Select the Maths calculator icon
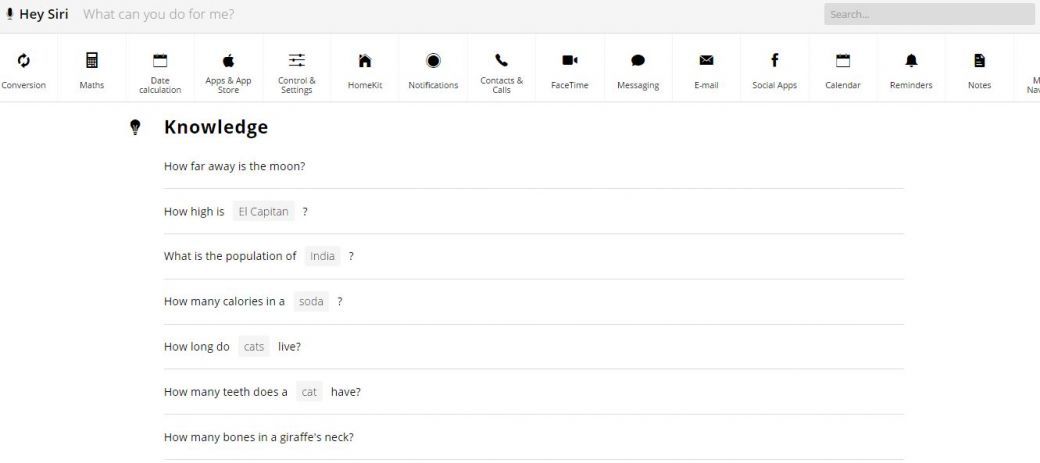1040x463 pixels. tap(92, 61)
